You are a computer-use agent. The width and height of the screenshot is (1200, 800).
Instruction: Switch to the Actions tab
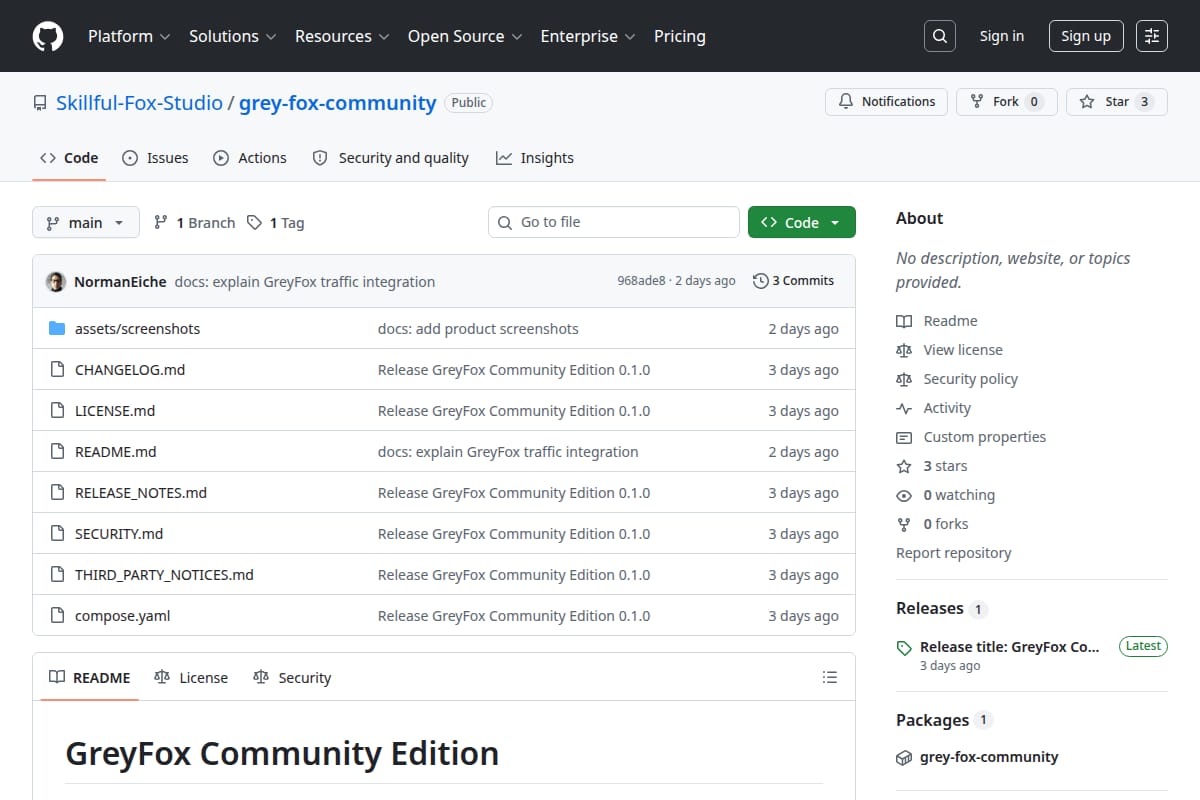point(250,158)
